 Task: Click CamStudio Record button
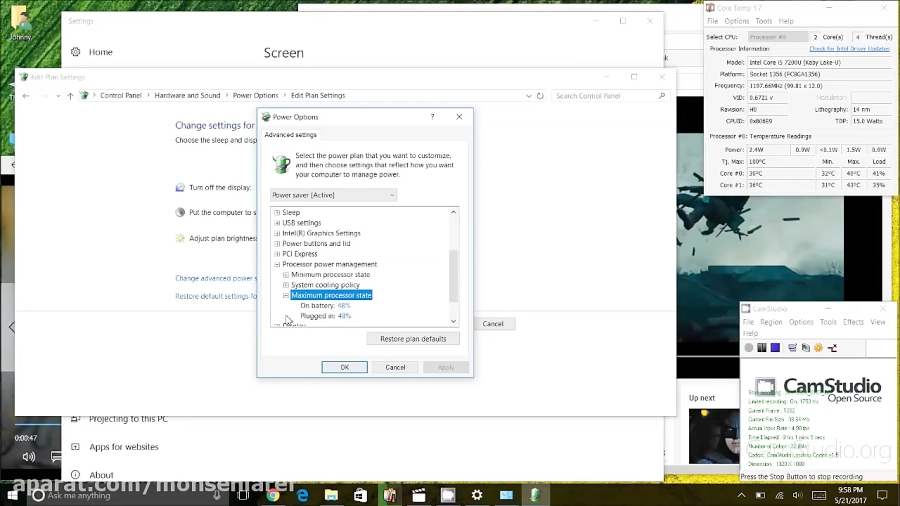pyautogui.click(x=748, y=348)
